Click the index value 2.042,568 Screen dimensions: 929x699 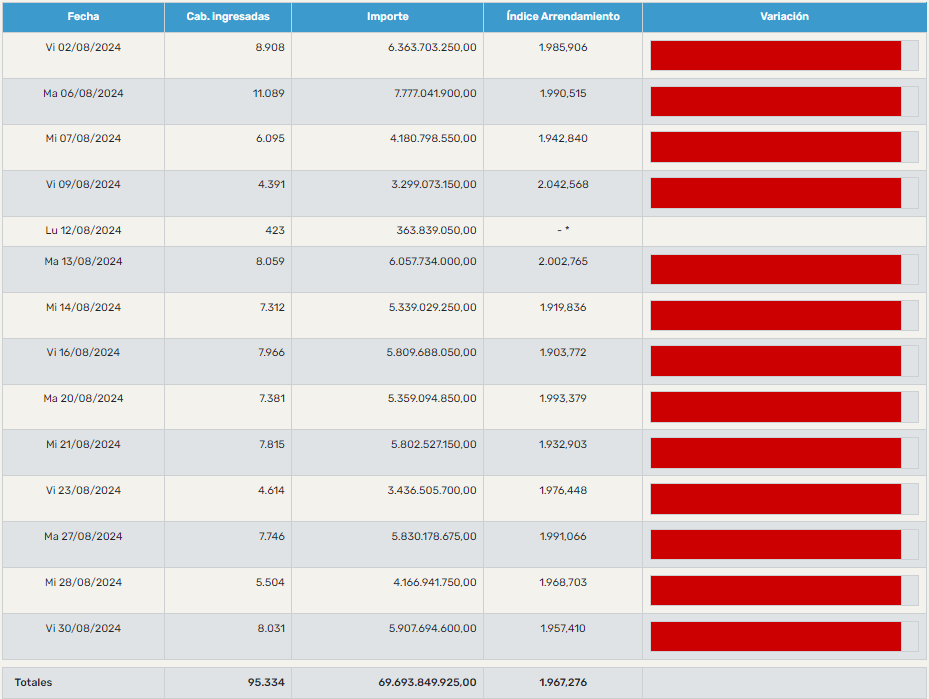coord(562,184)
